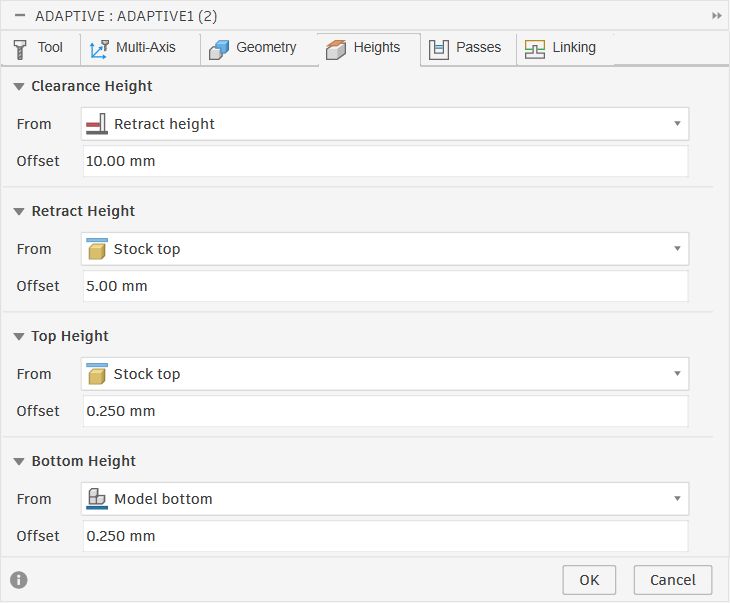Open Bottom Height From dropdown
Image resolution: width=730 pixels, height=603 pixels.
tap(385, 499)
